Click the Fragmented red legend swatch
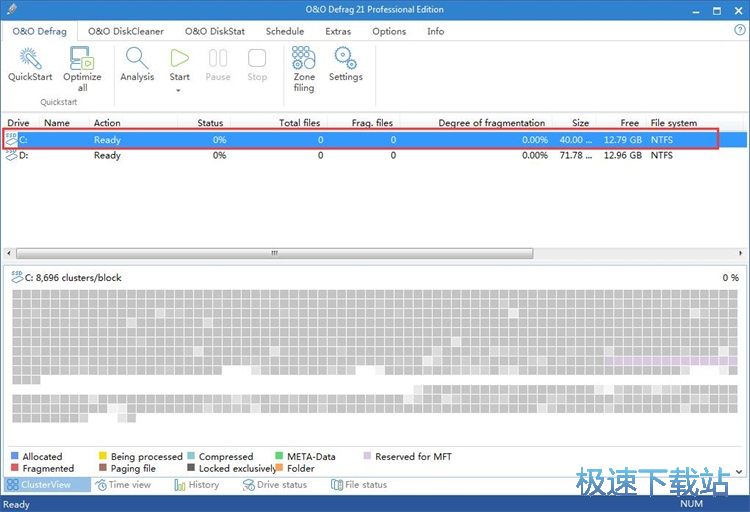Viewport: 750px width, 512px height. click(15, 467)
